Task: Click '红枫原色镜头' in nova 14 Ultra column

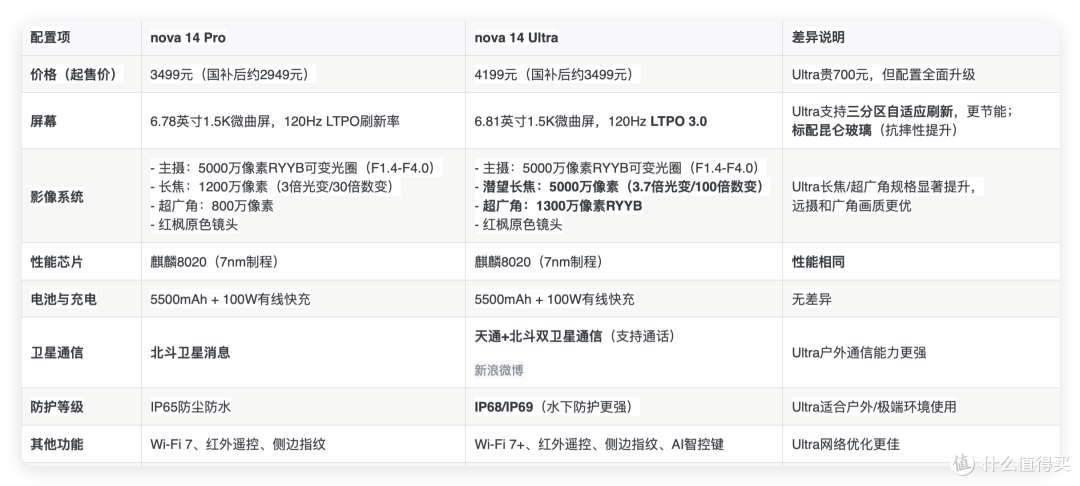Action: [518, 224]
